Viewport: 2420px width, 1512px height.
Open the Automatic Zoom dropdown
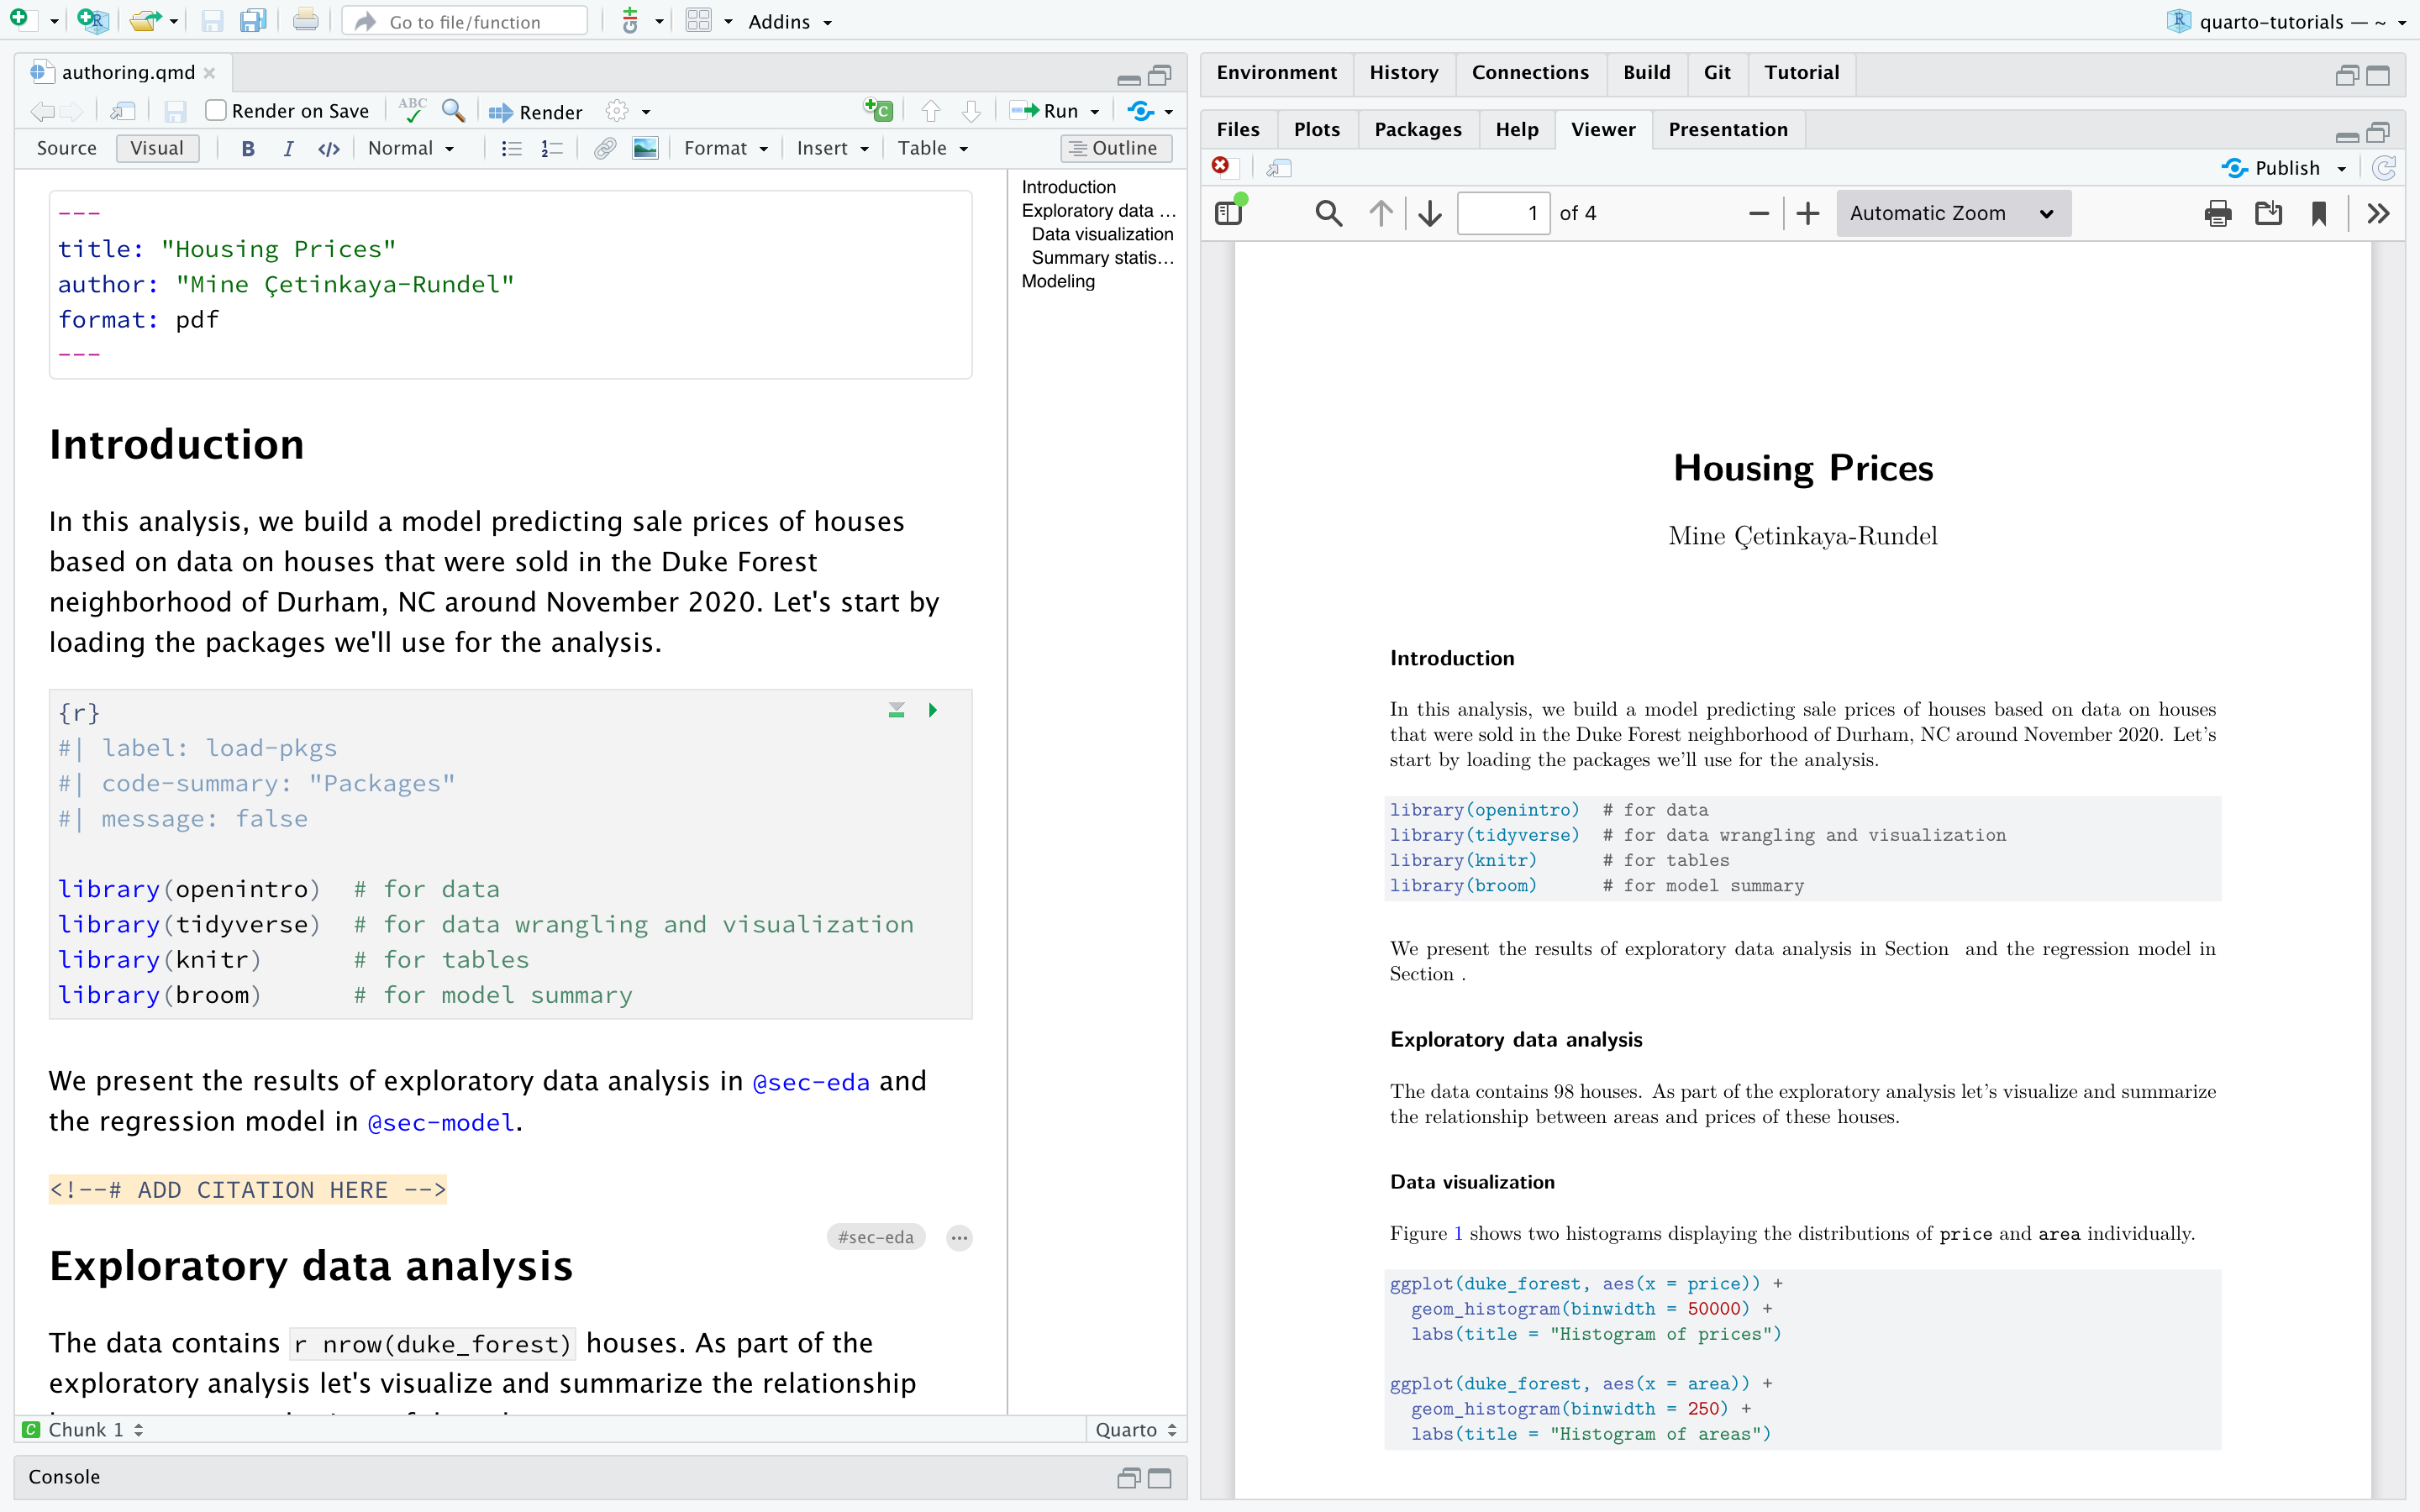[1952, 213]
